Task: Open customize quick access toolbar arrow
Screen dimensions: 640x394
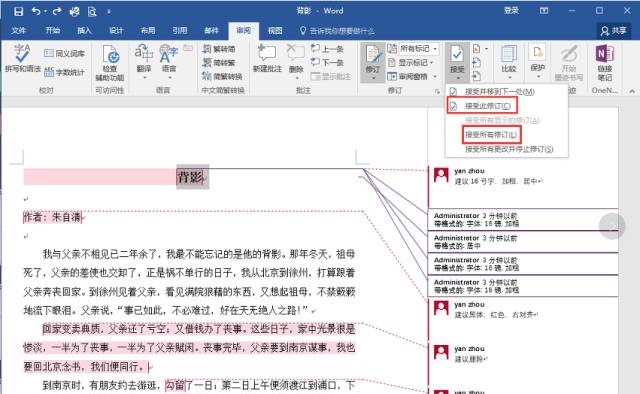Action: pos(109,12)
